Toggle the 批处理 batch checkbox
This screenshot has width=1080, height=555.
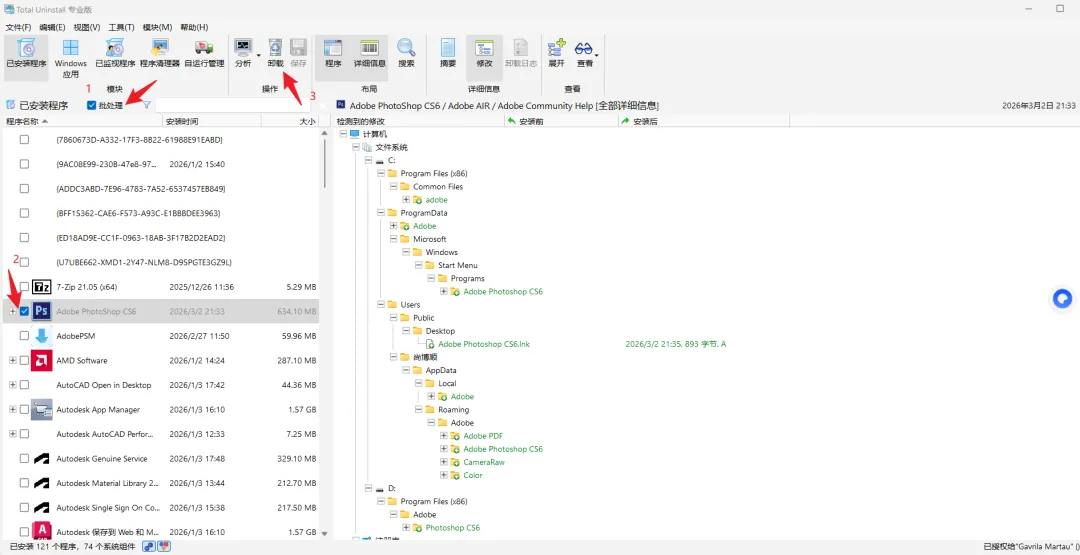pos(92,105)
